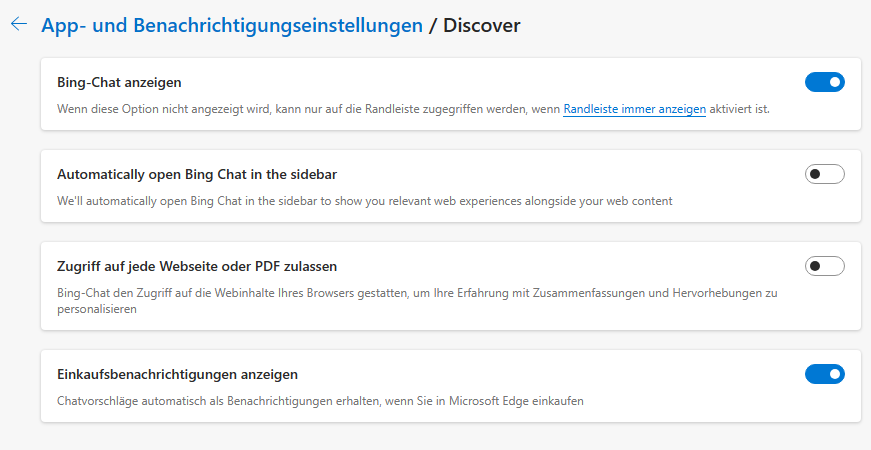Image resolution: width=871 pixels, height=450 pixels.
Task: Disable Einkaufsbenachrichtigungen anzeigen toggle
Action: [x=824, y=374]
